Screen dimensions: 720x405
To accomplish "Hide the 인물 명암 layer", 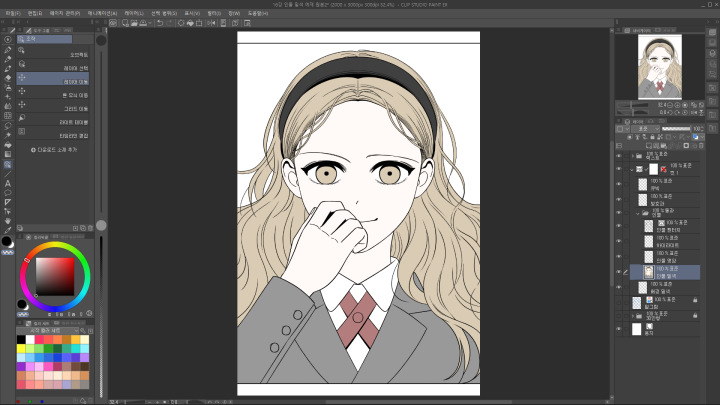I will pyautogui.click(x=619, y=256).
